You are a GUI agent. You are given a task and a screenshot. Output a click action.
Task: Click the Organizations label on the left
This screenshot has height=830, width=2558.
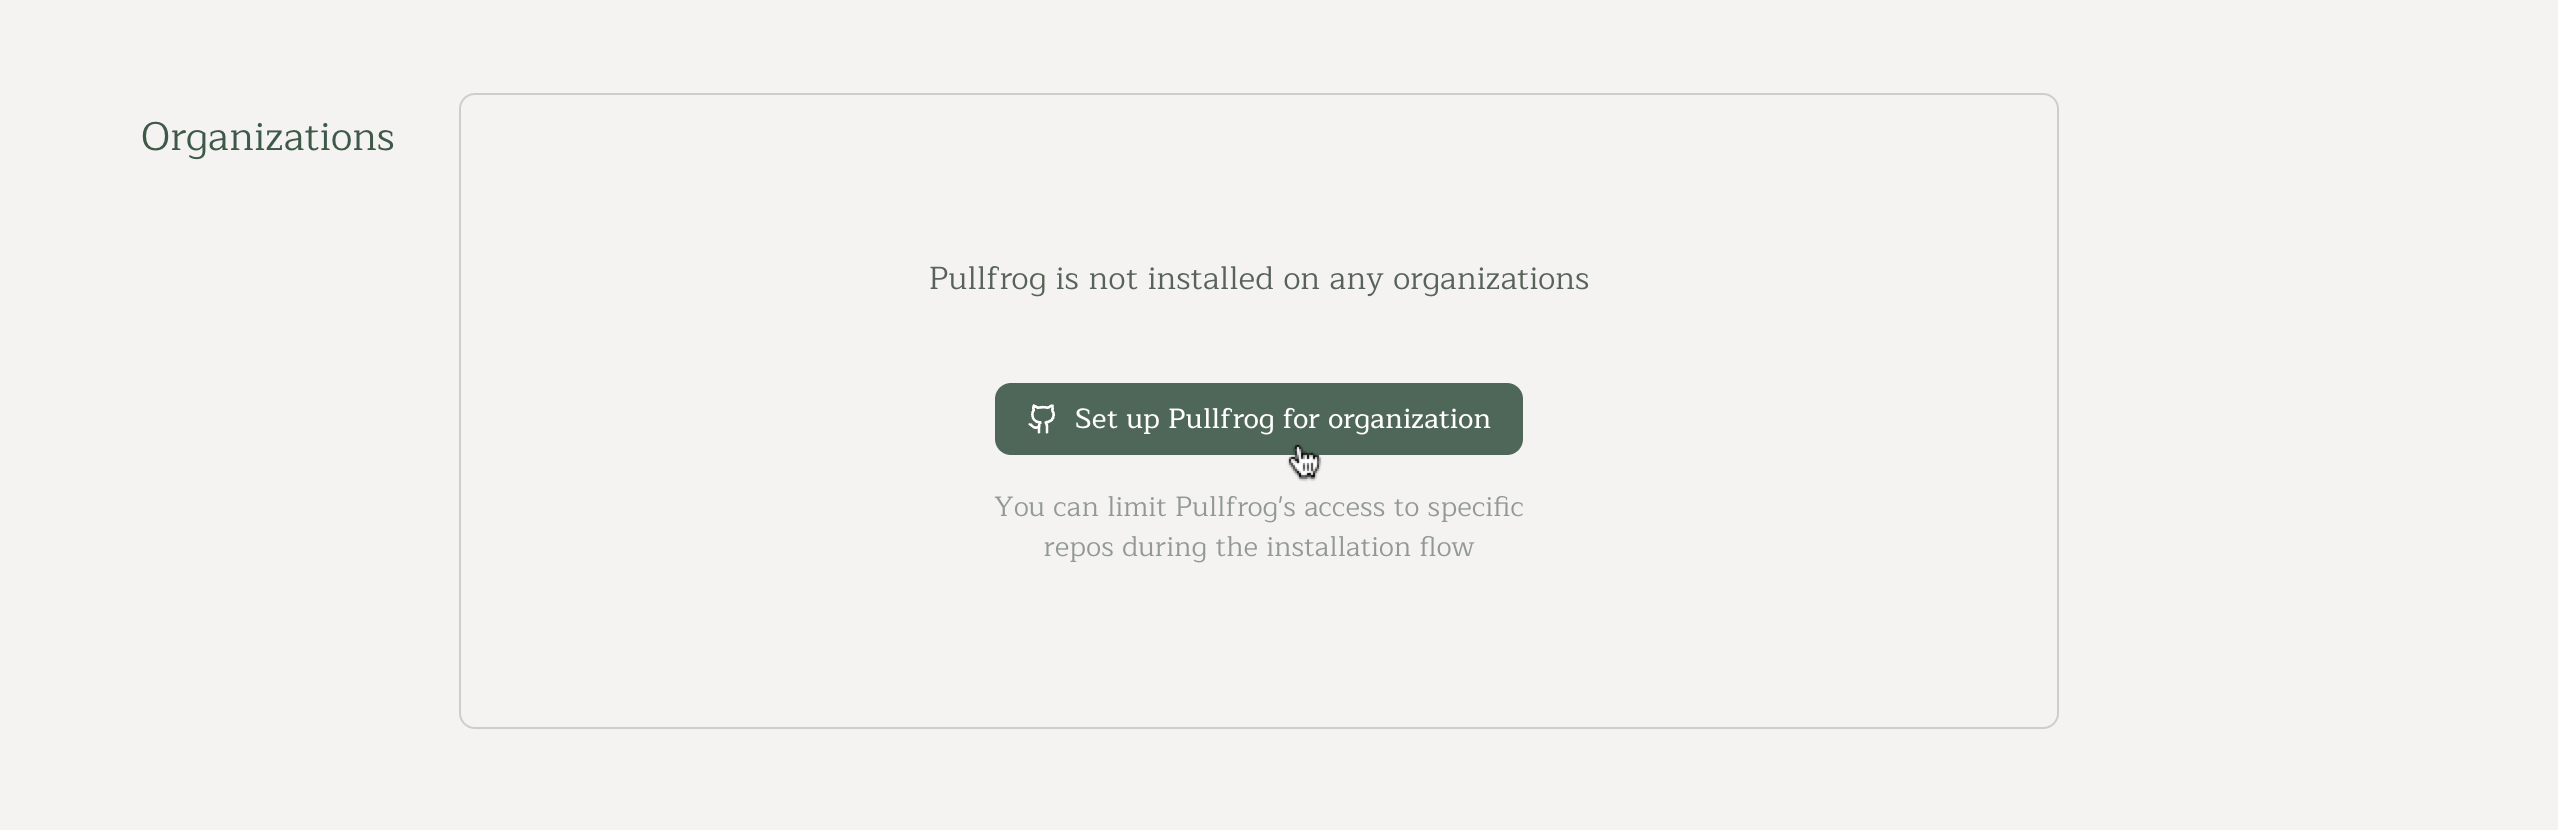pyautogui.click(x=266, y=137)
